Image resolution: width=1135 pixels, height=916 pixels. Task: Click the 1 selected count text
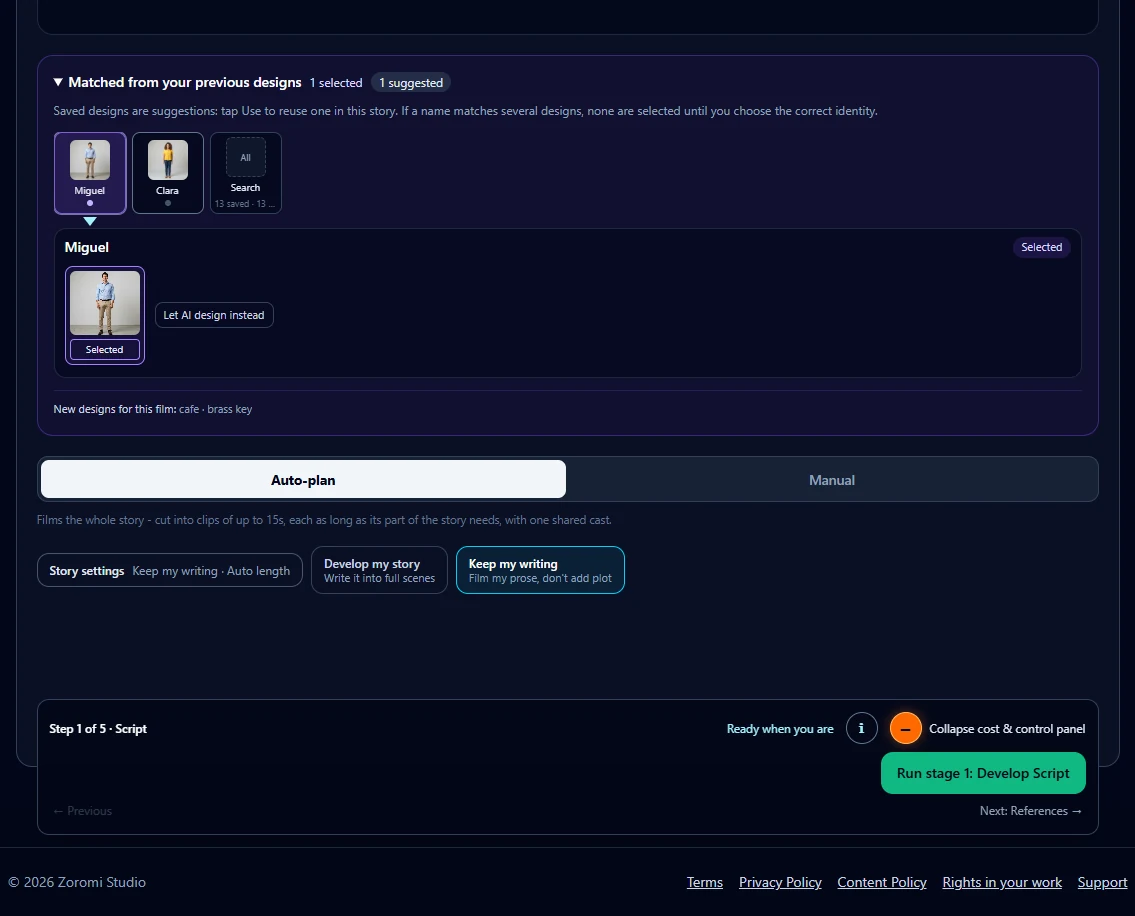click(x=336, y=83)
